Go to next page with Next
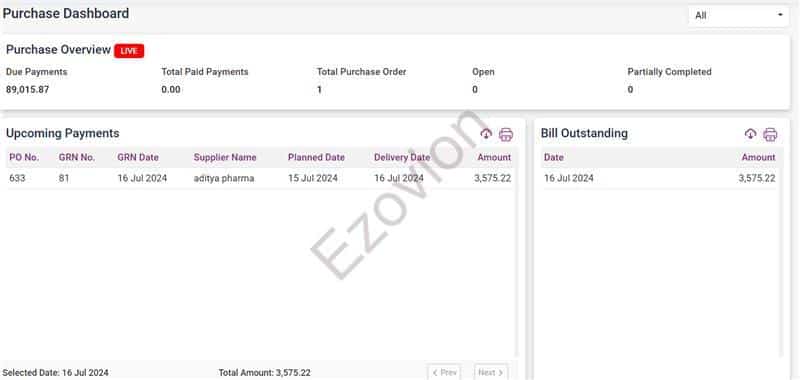The width and height of the screenshot is (800, 380). coord(491,373)
